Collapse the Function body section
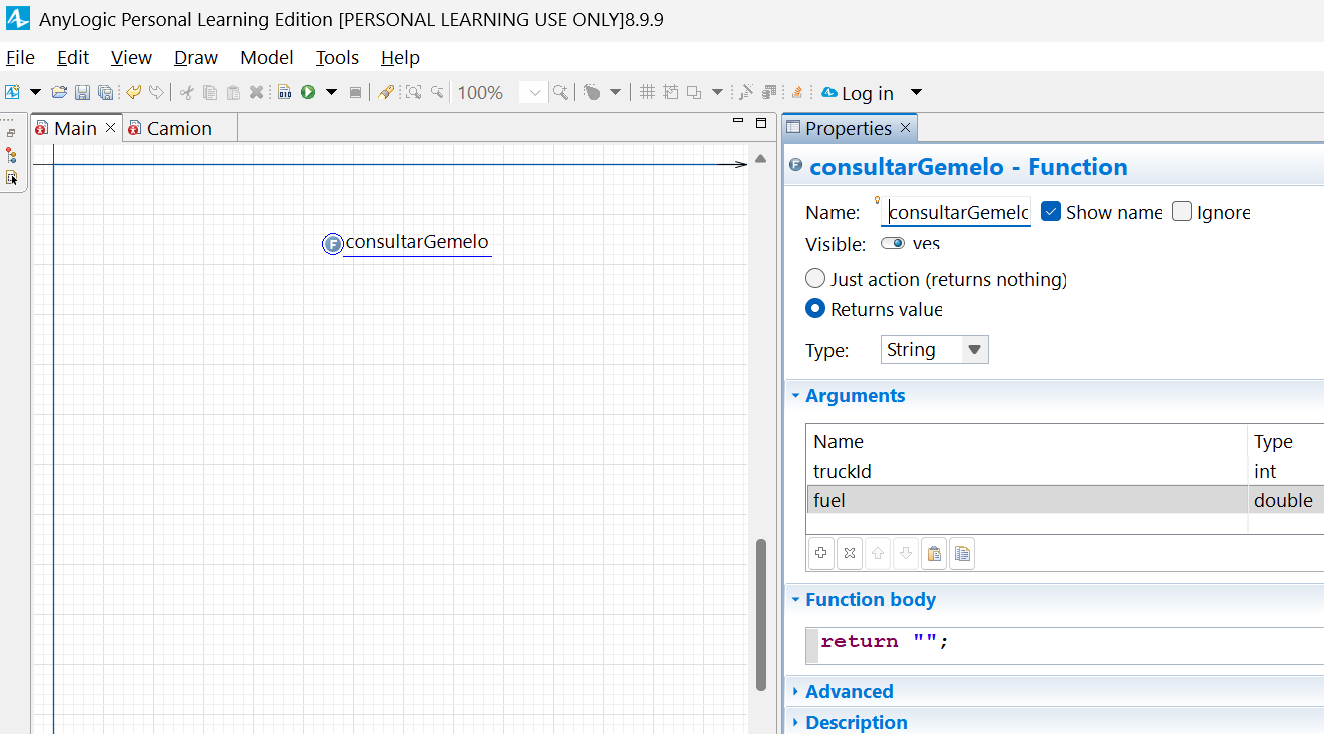 [x=796, y=599]
